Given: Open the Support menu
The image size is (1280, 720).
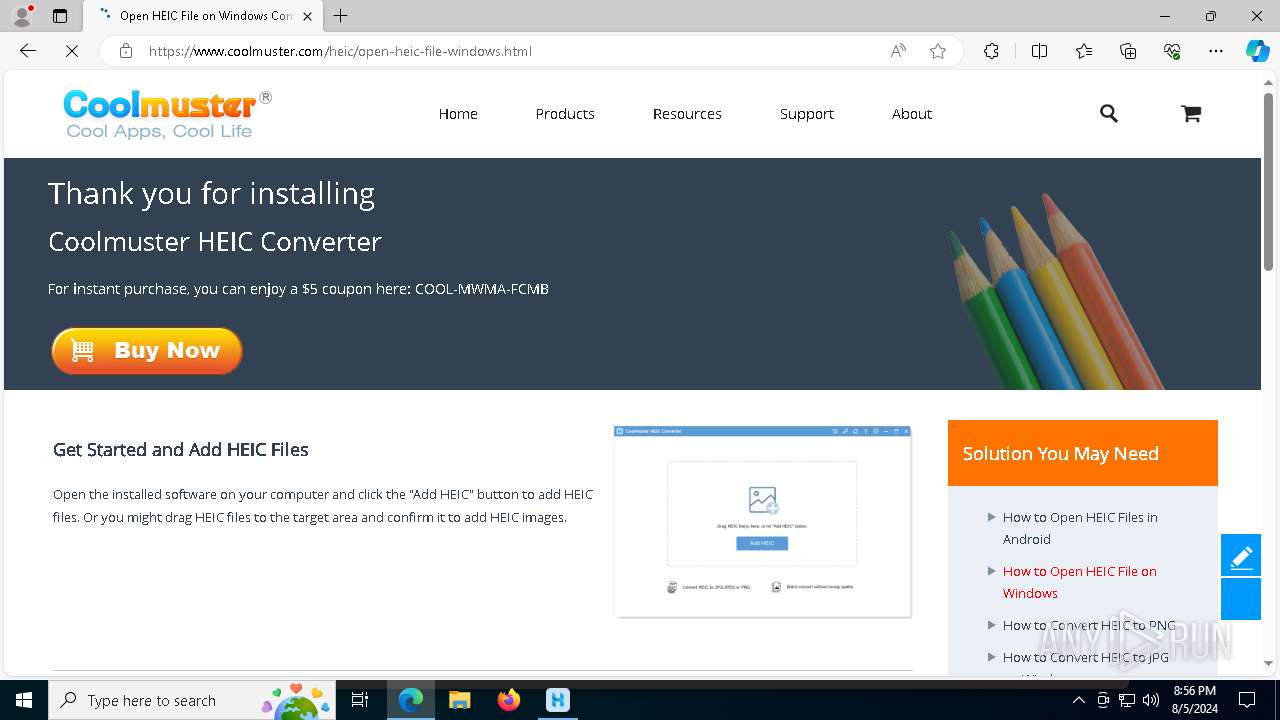Looking at the screenshot, I should (x=807, y=114).
